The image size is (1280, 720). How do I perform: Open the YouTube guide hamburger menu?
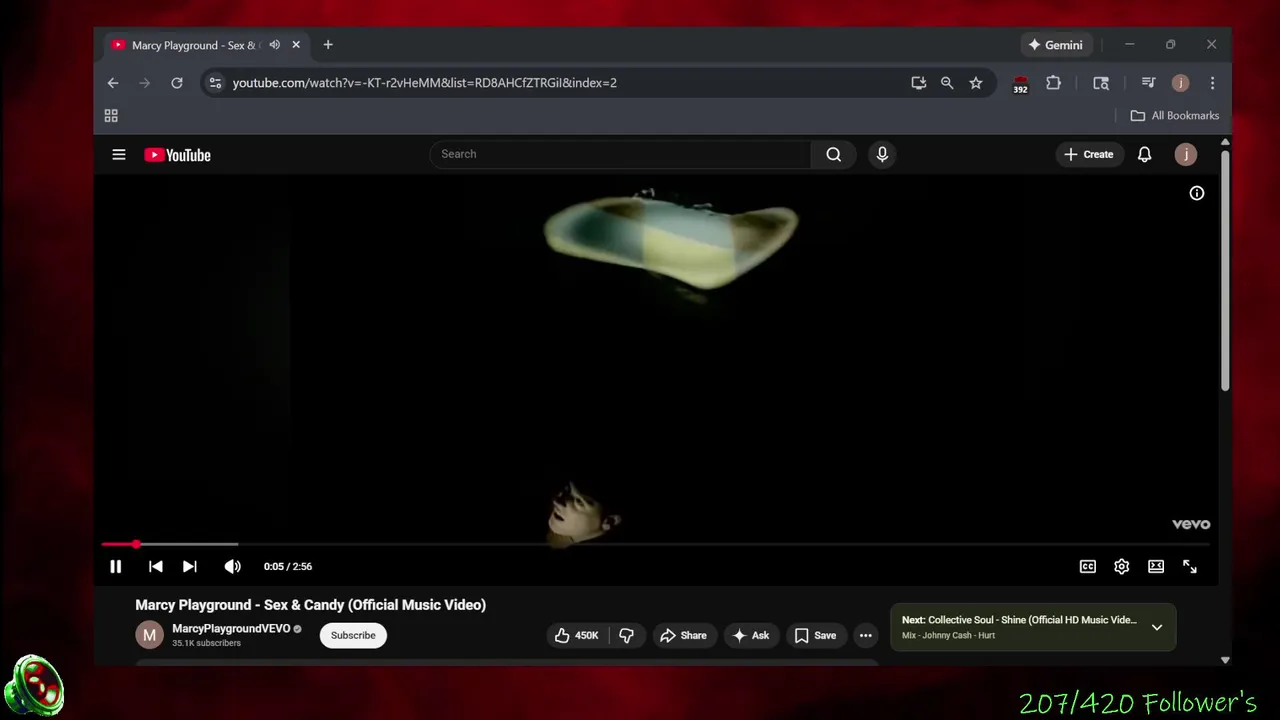pyautogui.click(x=119, y=154)
